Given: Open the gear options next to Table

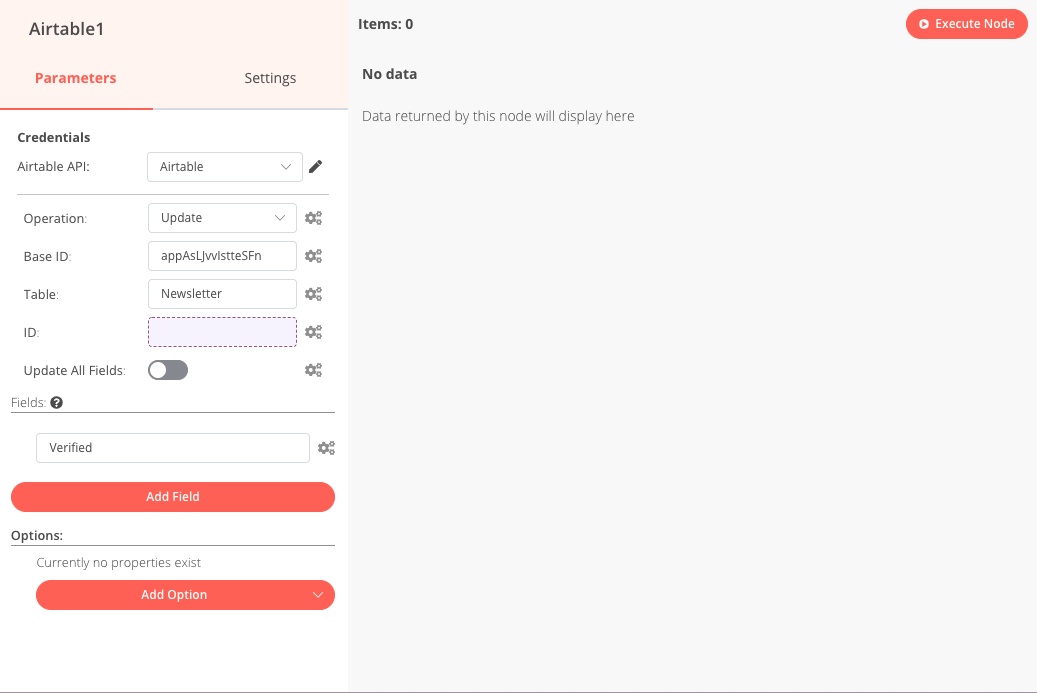Looking at the screenshot, I should 313,294.
